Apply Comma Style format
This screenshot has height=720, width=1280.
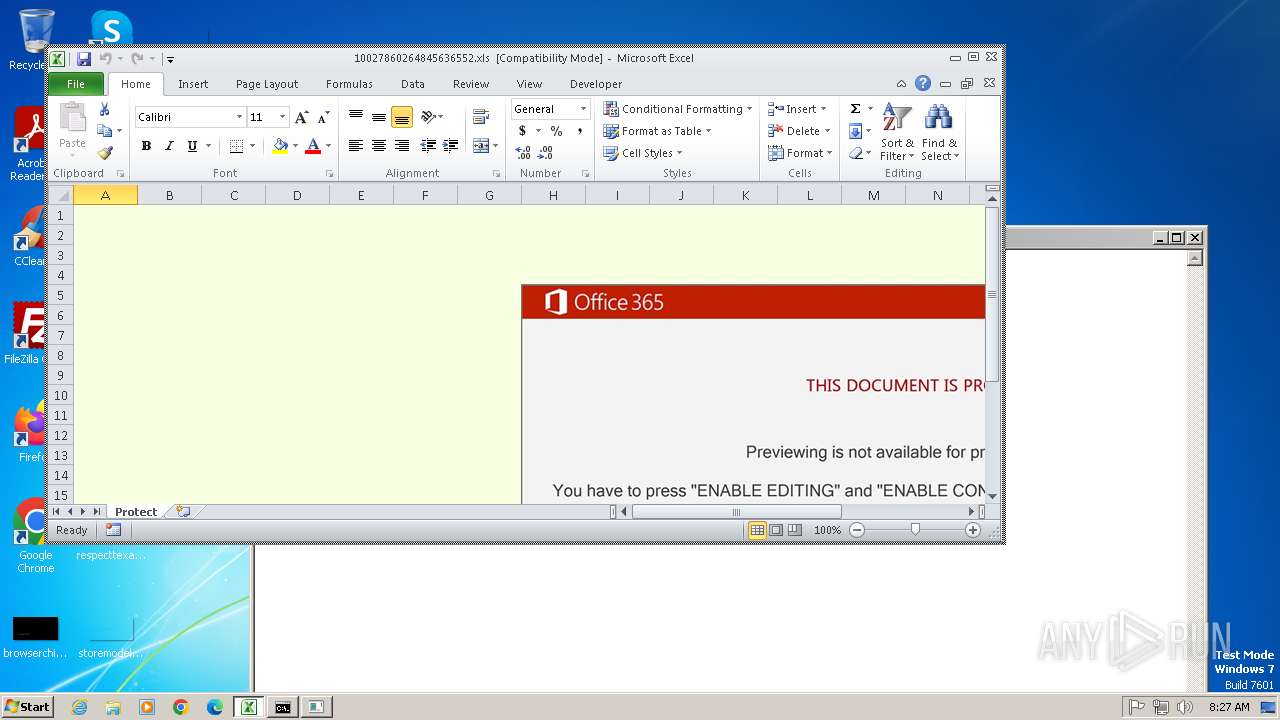pos(579,131)
